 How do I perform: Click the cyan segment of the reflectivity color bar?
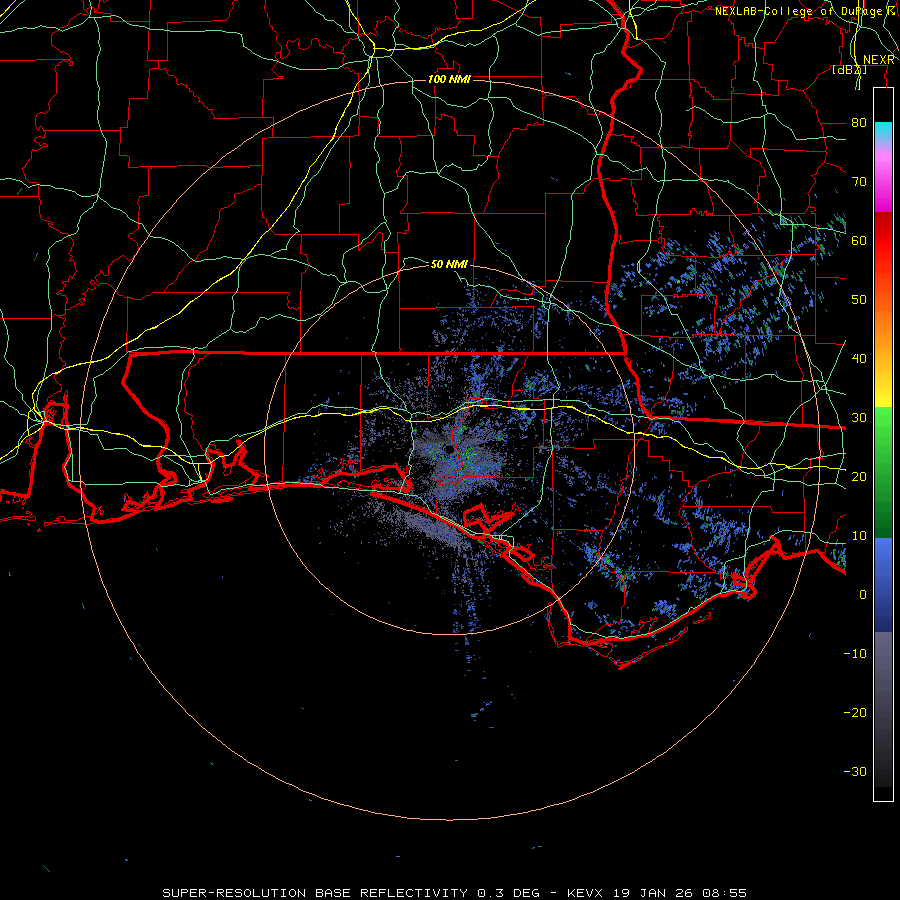pyautogui.click(x=883, y=133)
